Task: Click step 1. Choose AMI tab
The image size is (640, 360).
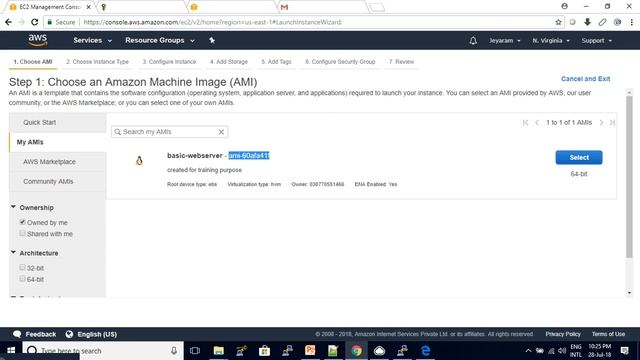Action: [33, 62]
